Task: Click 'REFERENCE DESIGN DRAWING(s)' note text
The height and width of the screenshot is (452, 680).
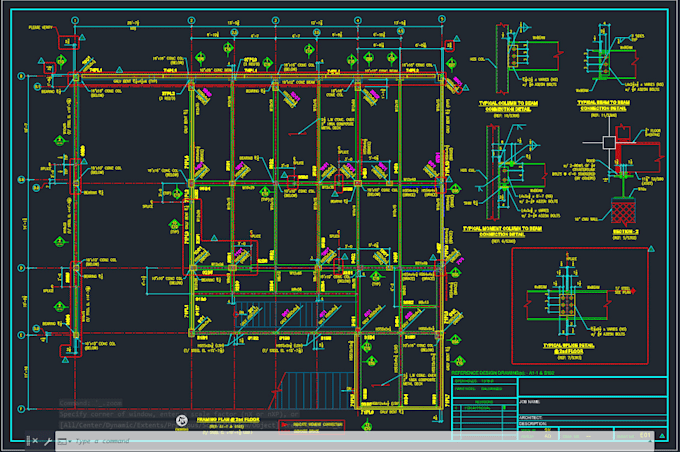Action: pyautogui.click(x=503, y=373)
